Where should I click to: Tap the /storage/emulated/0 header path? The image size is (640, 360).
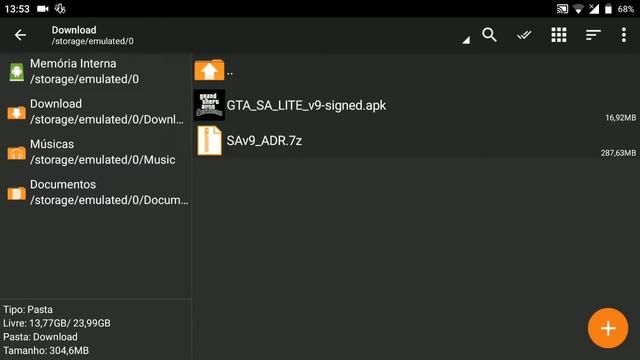coord(93,41)
